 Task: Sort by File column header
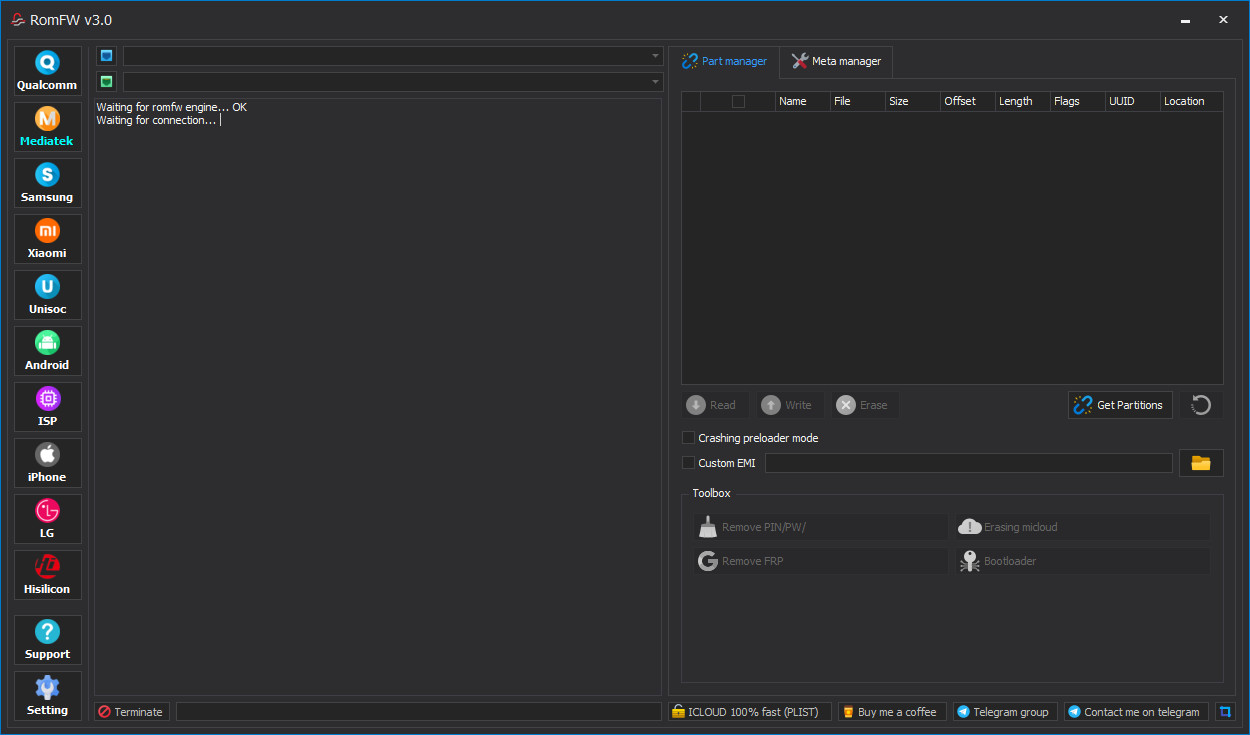pos(858,101)
